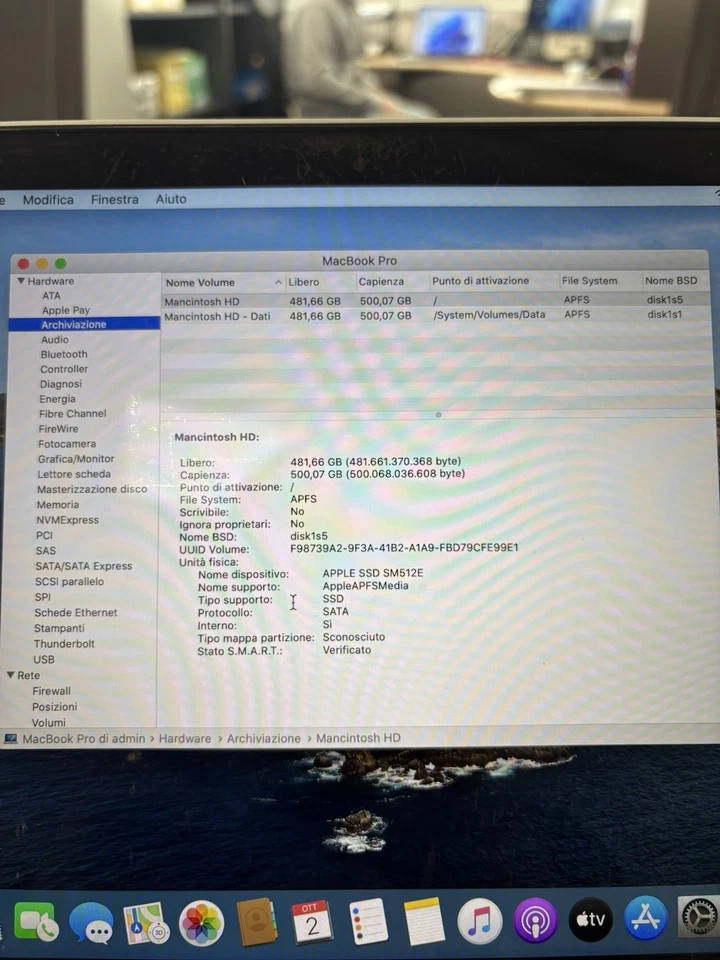720x960 pixels.
Task: Click Hardware in the path bar
Action: pos(185,738)
